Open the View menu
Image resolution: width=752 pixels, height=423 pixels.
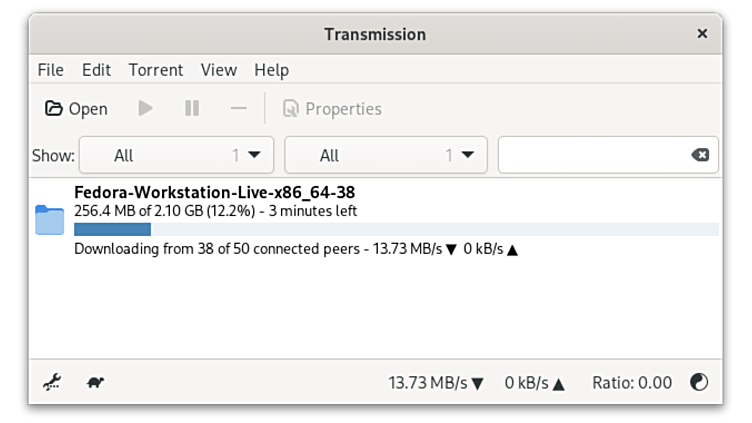click(x=218, y=70)
